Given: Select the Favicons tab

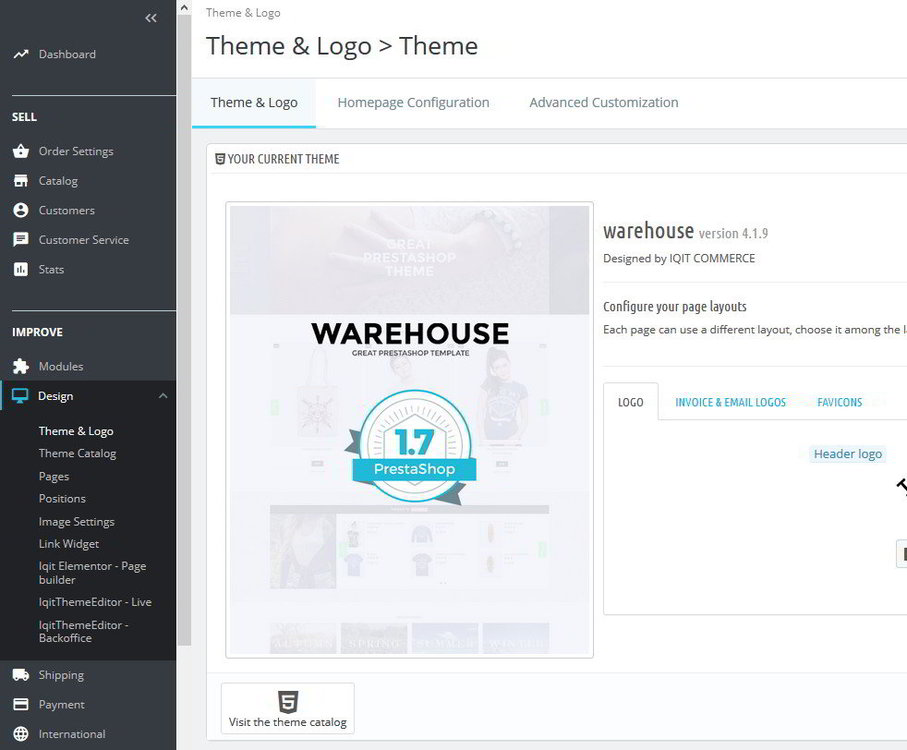Looking at the screenshot, I should click(x=839, y=402).
